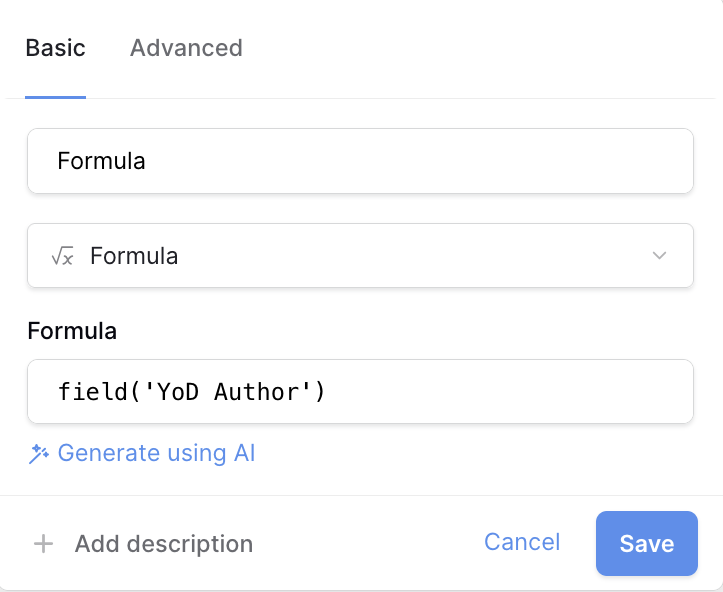
Task: Expand the field type chevron arrow
Action: pyautogui.click(x=659, y=256)
